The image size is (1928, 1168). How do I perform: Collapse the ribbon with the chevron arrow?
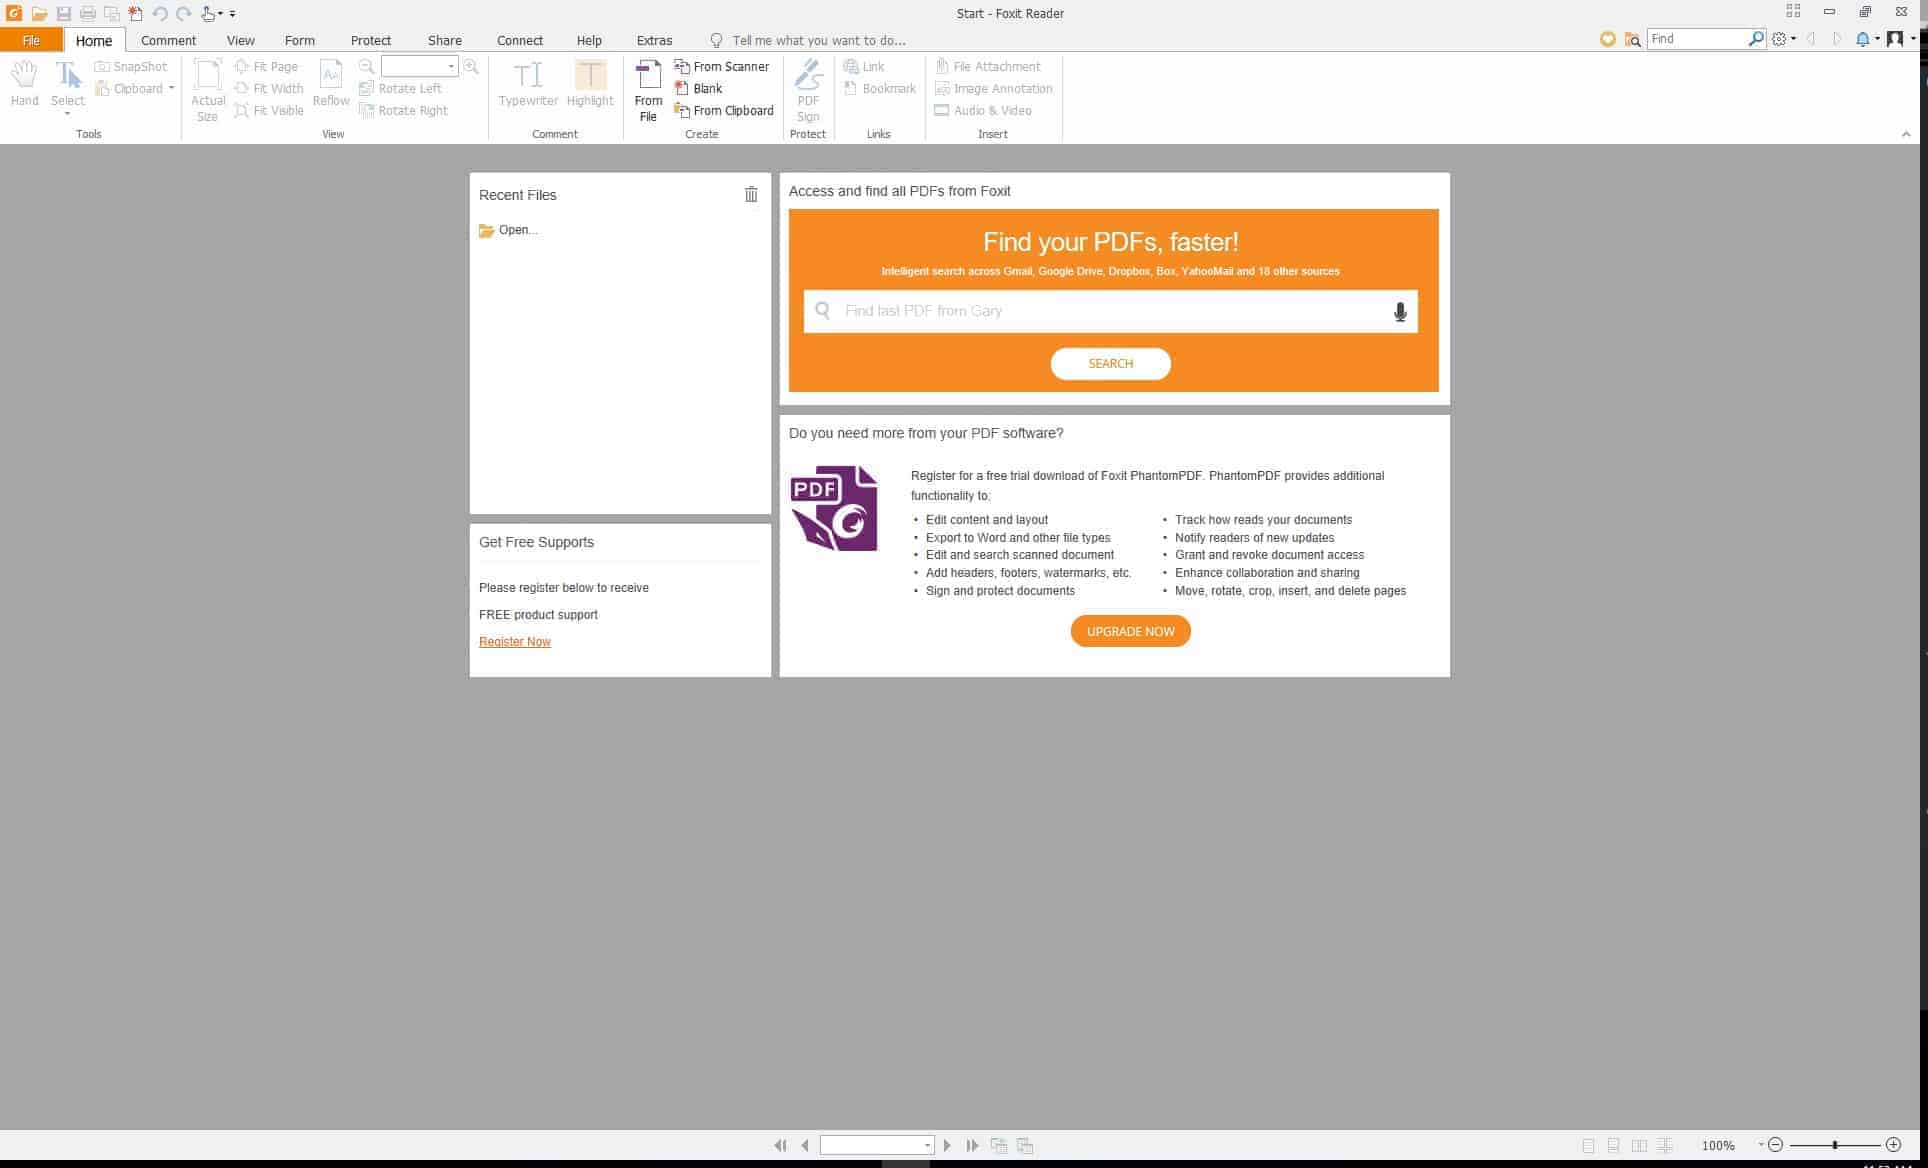tap(1906, 134)
